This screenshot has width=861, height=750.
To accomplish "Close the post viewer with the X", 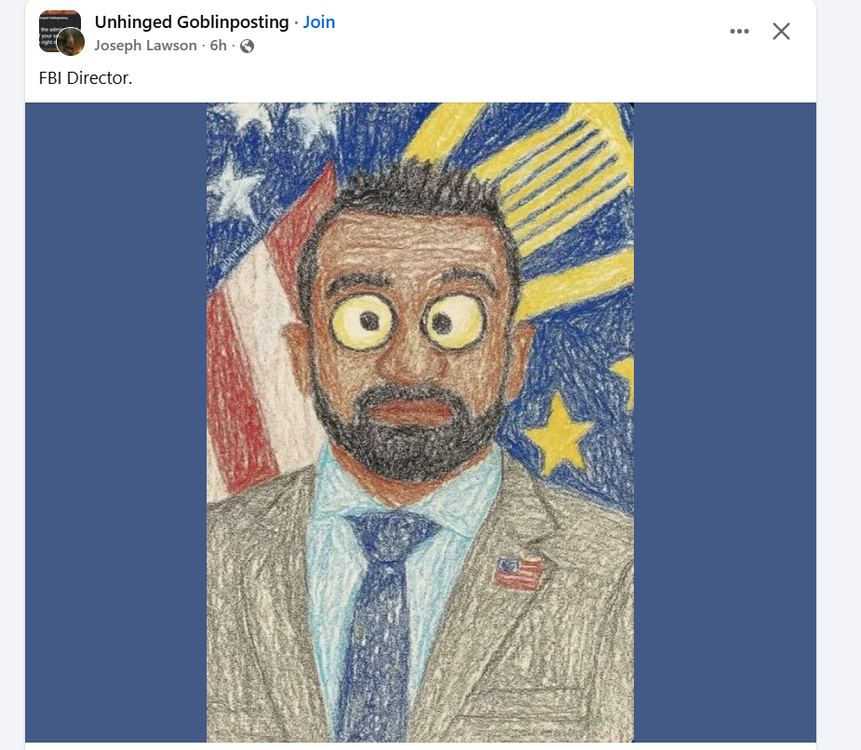I will coord(781,31).
